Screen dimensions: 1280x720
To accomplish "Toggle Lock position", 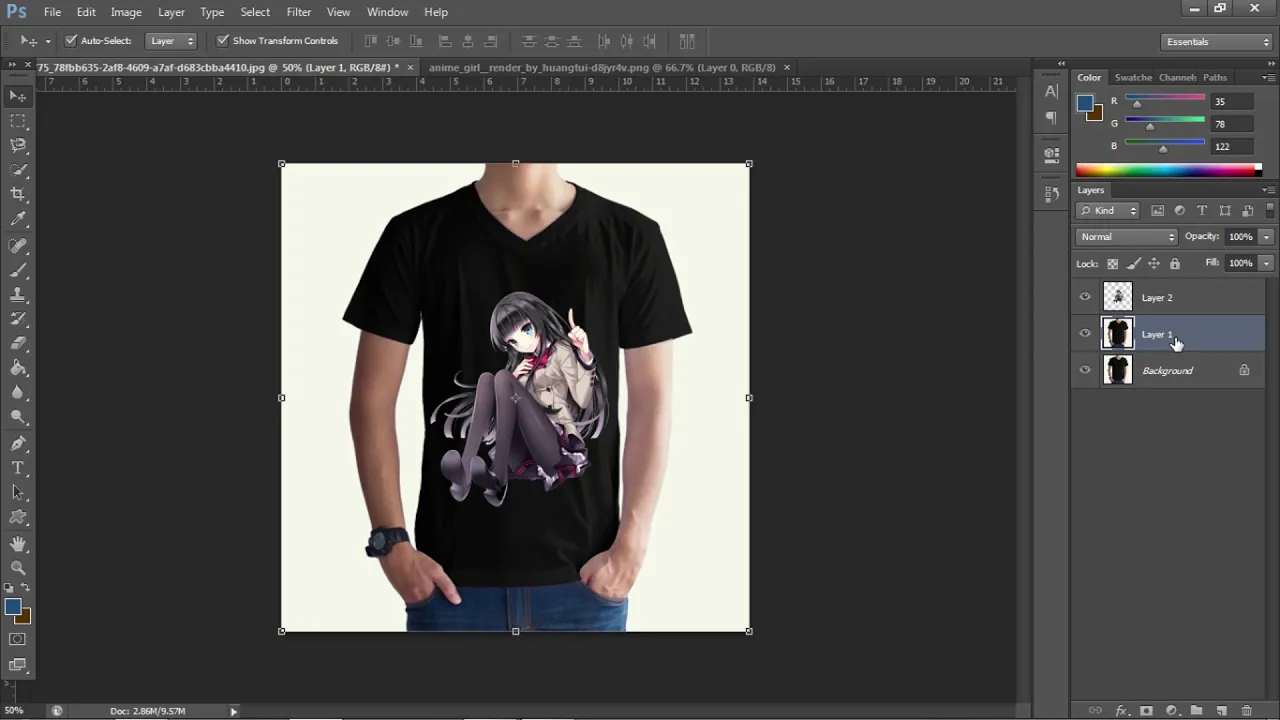I will point(1154,264).
